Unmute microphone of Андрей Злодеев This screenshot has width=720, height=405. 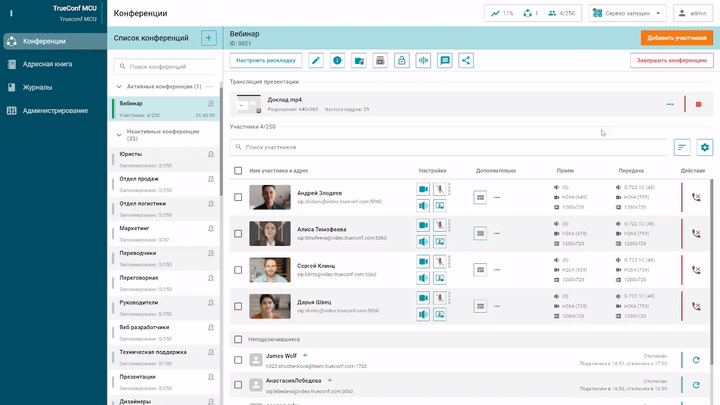coord(440,189)
